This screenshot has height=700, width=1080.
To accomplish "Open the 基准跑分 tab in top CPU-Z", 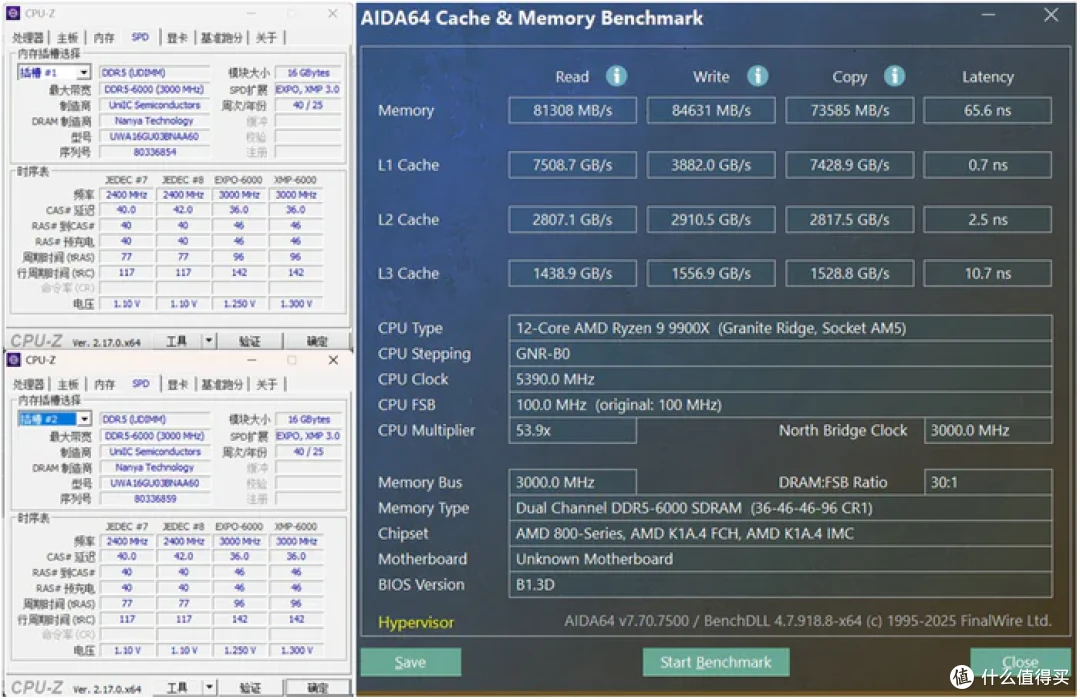I will 221,38.
